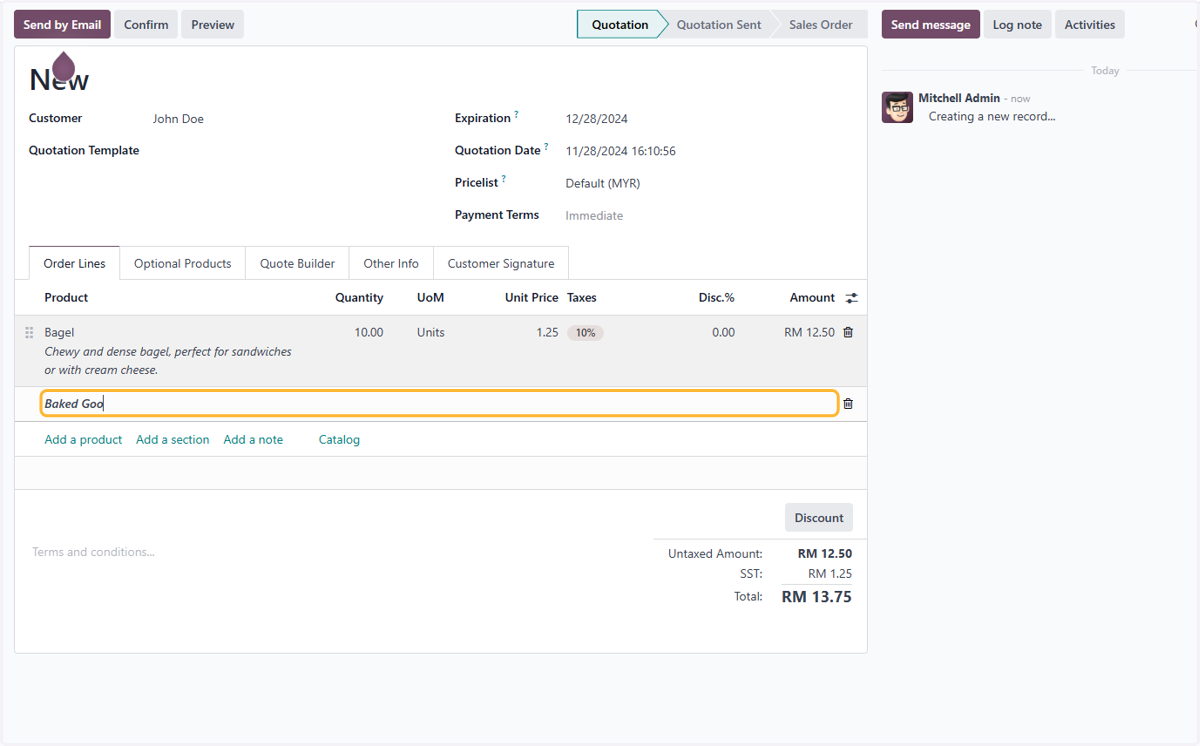Click the Send message button

click(x=931, y=24)
